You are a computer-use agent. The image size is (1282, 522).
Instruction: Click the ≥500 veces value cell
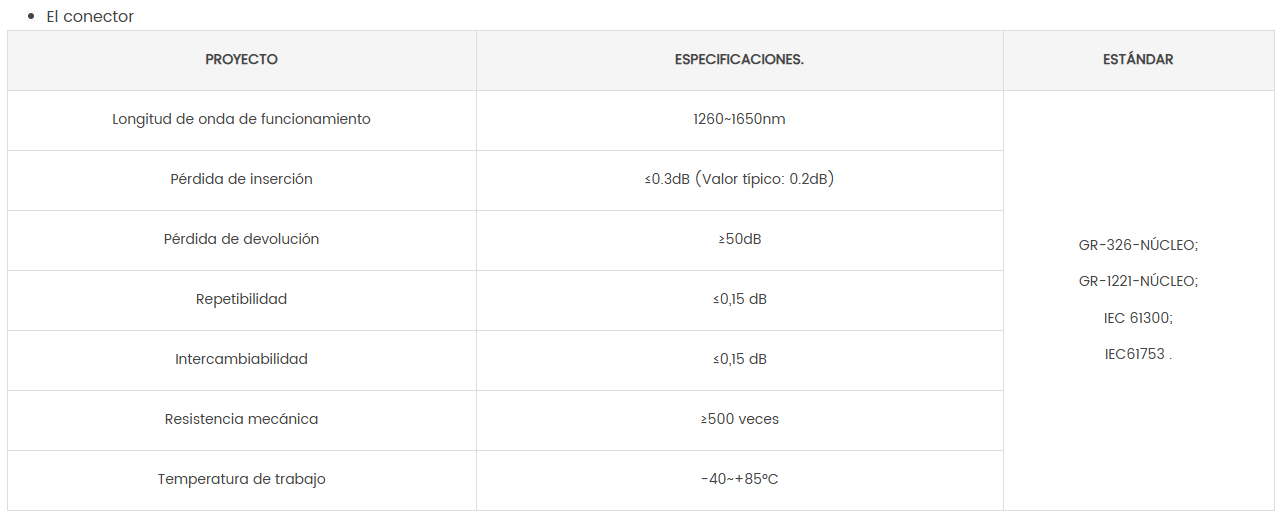[740, 420]
